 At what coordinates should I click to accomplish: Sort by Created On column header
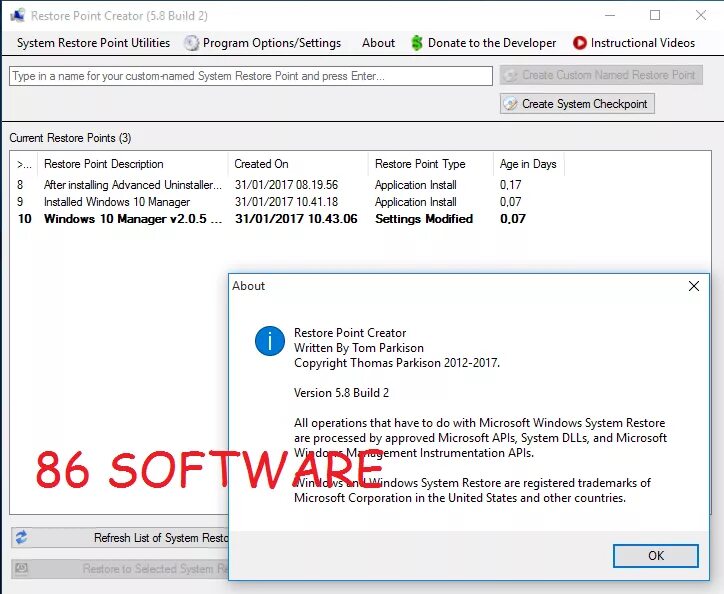(x=298, y=164)
